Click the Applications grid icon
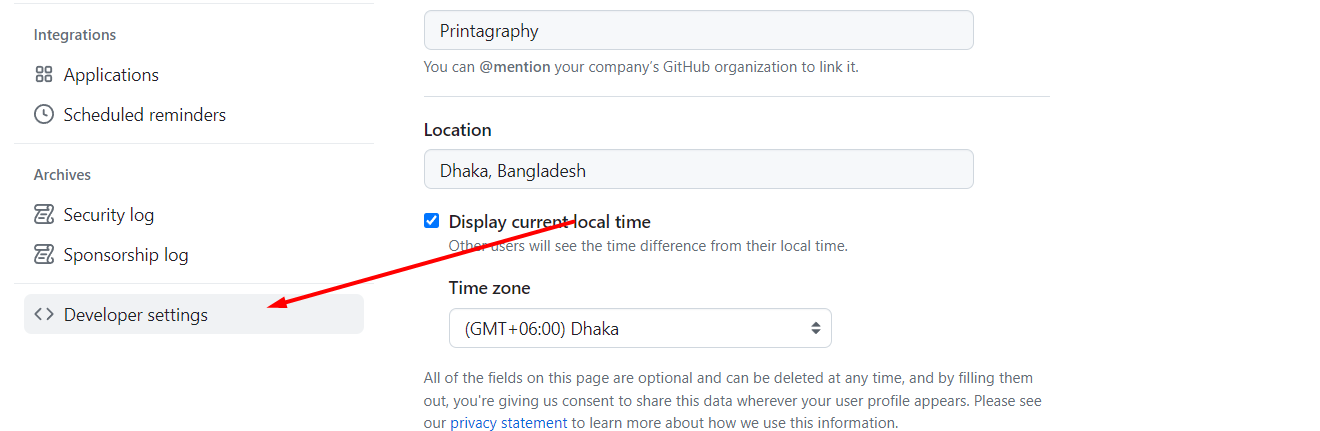The image size is (1320, 431). pos(43,75)
